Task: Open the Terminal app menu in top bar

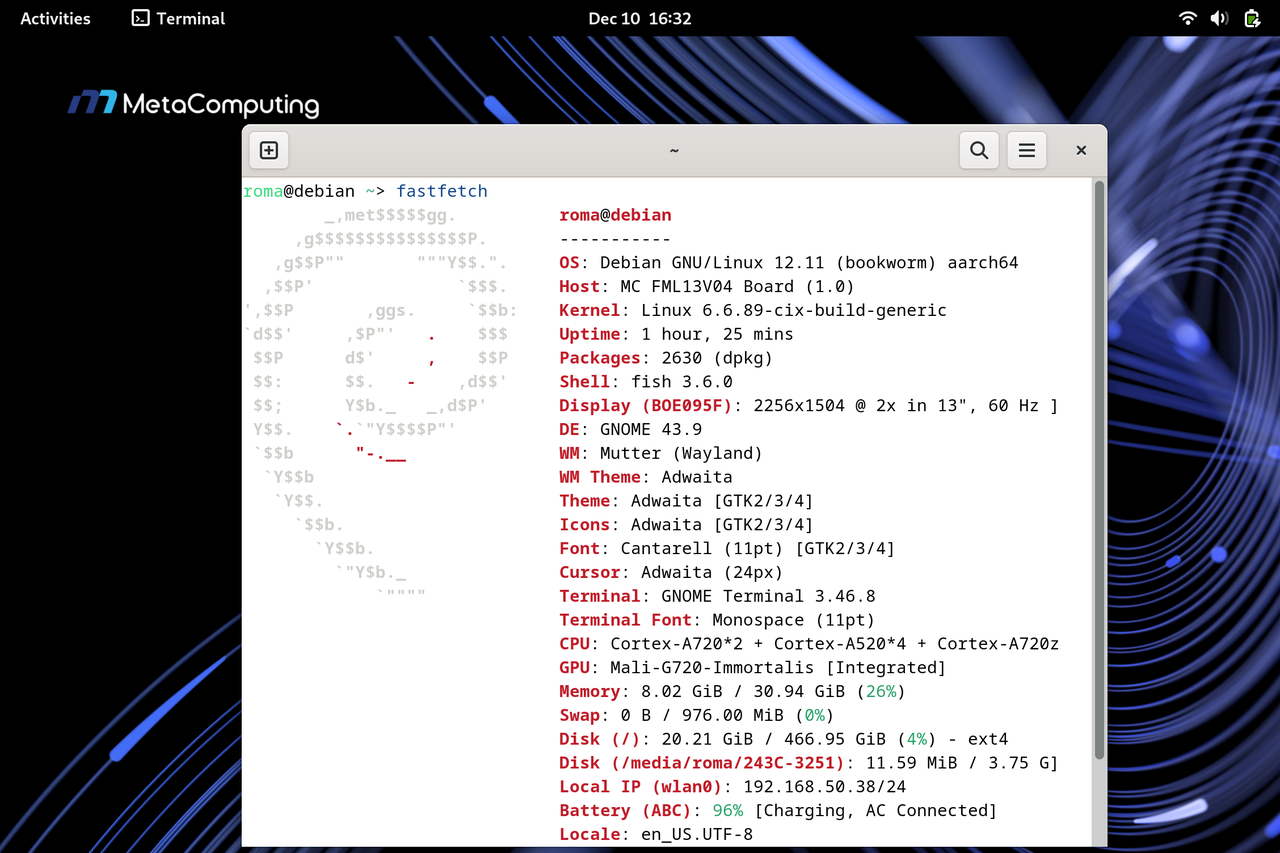Action: (179, 18)
